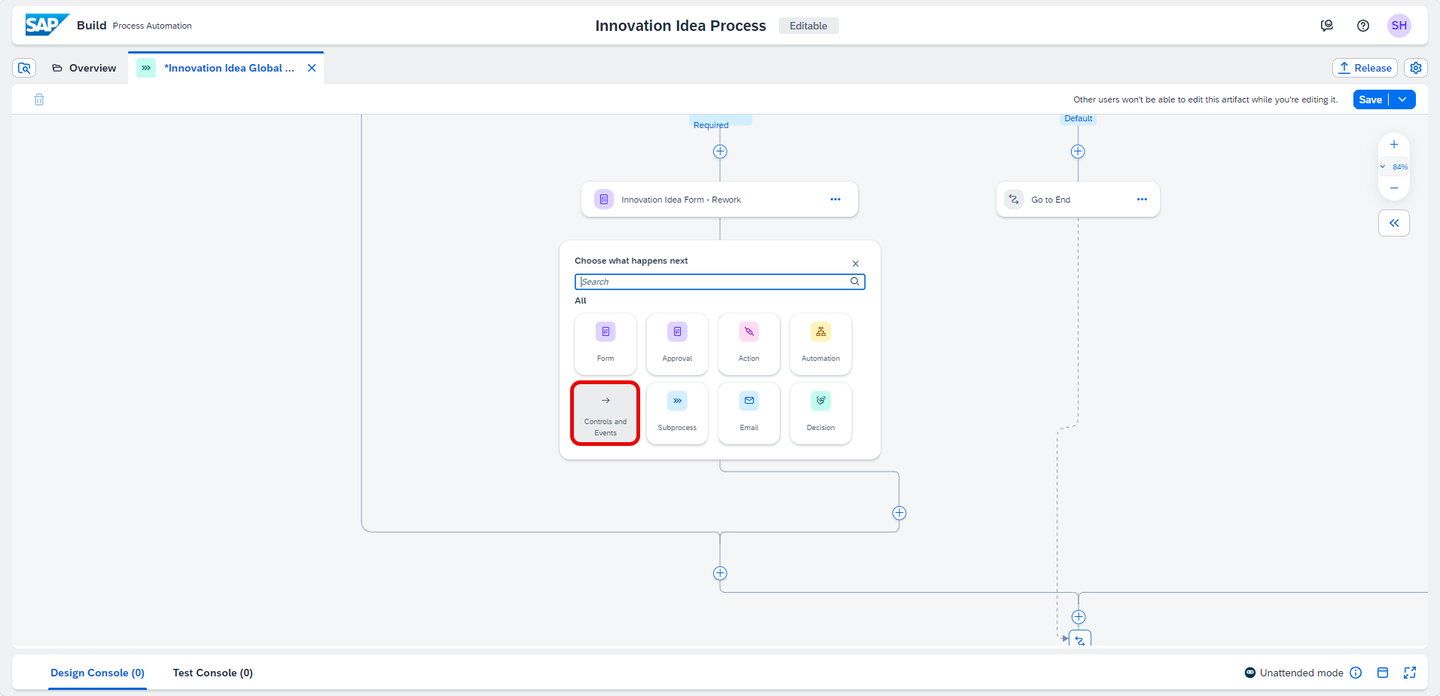Viewport: 1440px width, 696px height.
Task: Click the Required branch label
Action: (x=711, y=125)
